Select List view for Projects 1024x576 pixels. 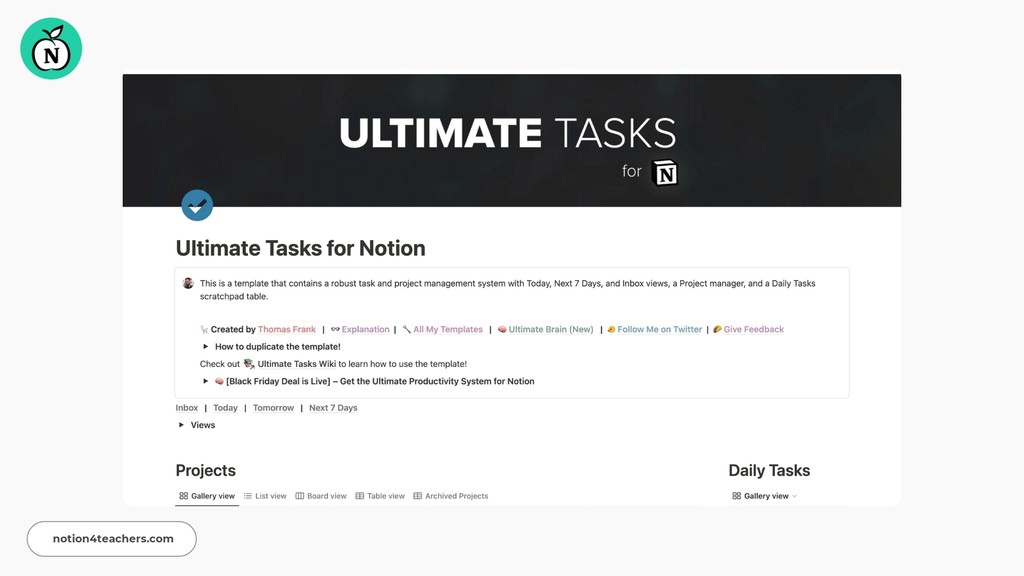(x=265, y=495)
